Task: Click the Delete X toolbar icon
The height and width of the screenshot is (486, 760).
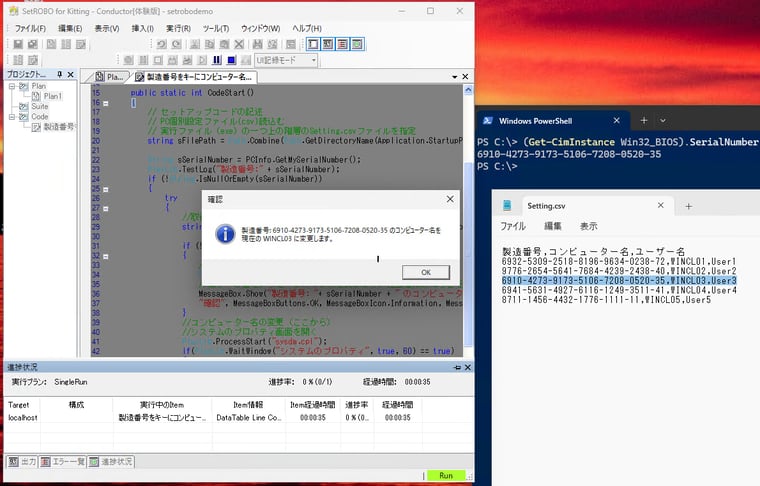Action: point(239,44)
